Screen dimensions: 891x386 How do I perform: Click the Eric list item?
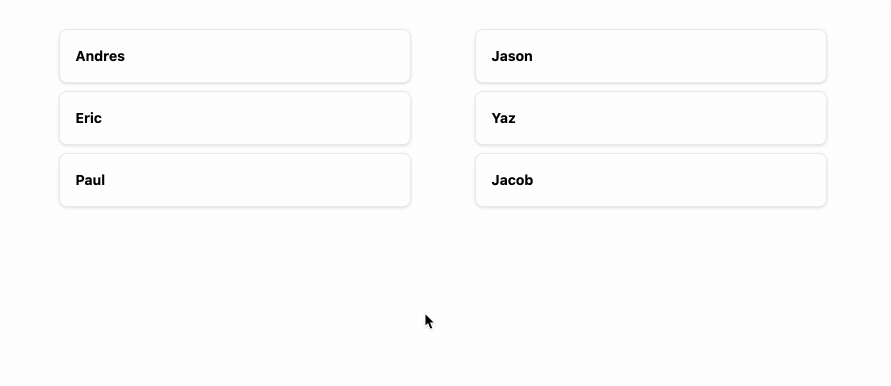coord(235,118)
